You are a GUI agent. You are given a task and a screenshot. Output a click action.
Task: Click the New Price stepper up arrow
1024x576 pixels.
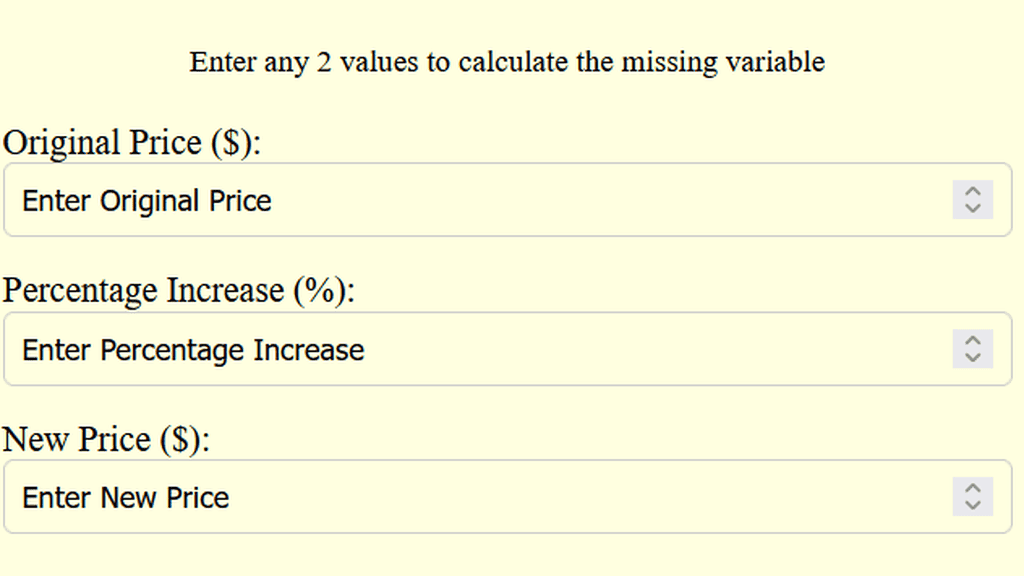pyautogui.click(x=971, y=489)
